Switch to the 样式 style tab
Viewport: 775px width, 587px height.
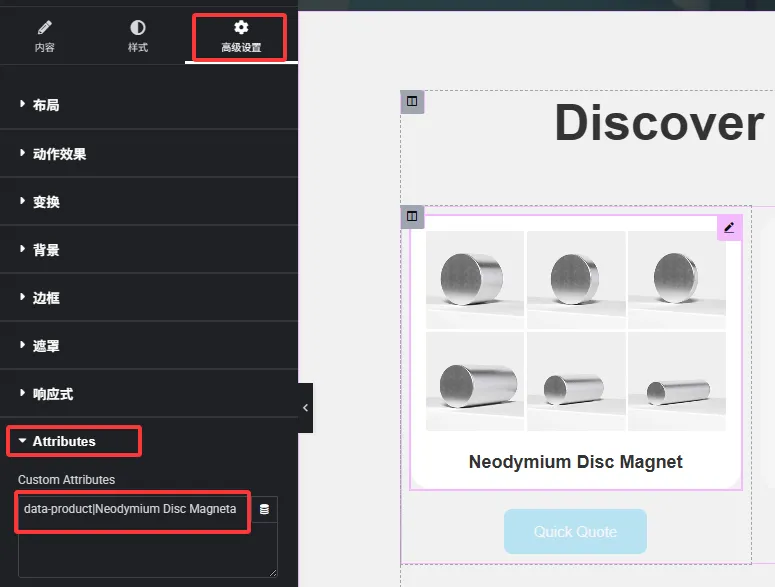(x=138, y=36)
